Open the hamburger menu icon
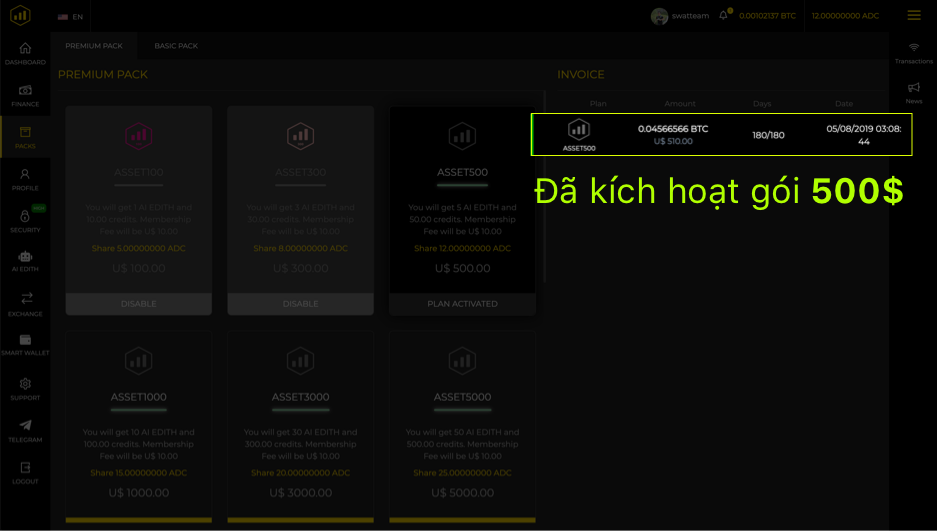Viewport: 937px width, 531px height. [914, 15]
